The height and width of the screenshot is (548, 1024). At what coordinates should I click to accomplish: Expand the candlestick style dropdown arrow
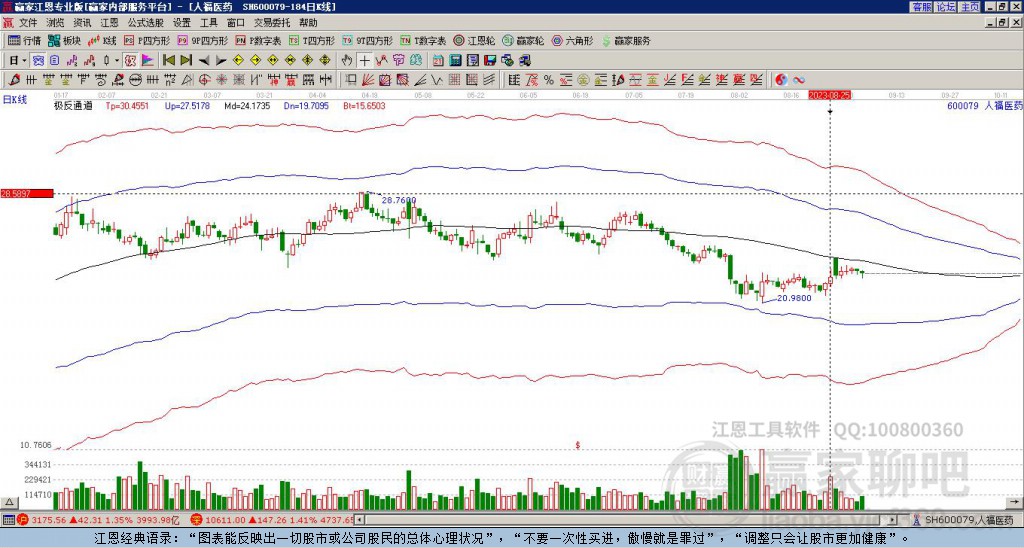pos(117,61)
